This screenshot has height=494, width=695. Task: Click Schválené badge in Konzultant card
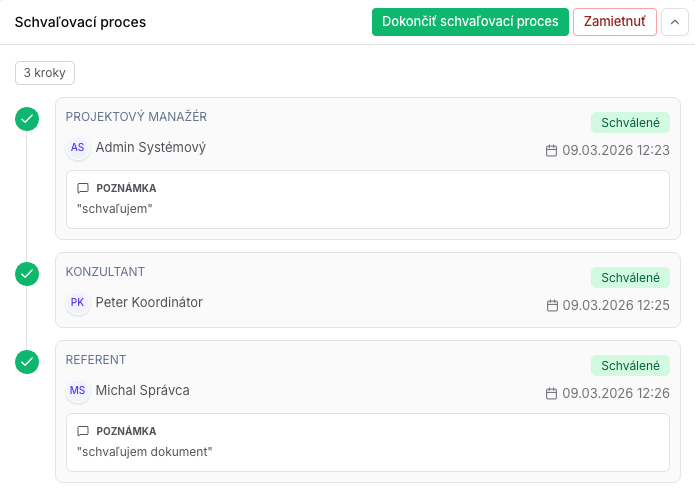[630, 278]
